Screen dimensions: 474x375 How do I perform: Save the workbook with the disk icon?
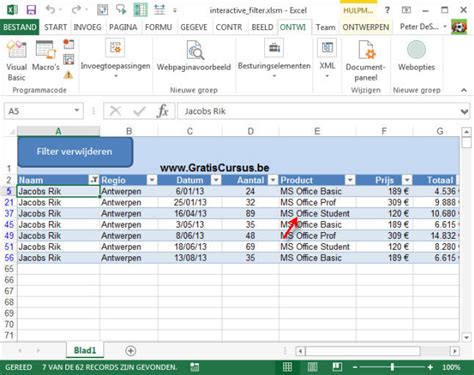31,10
